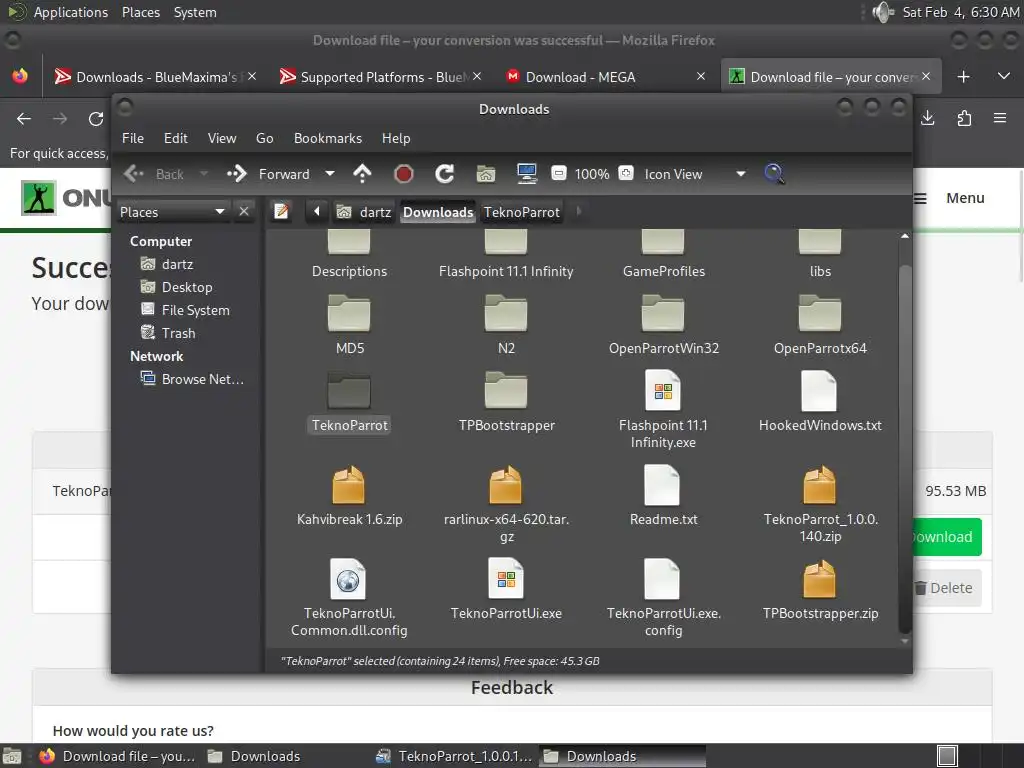The width and height of the screenshot is (1024, 768).
Task: Open the File menu in Downloads window
Action: tap(133, 138)
